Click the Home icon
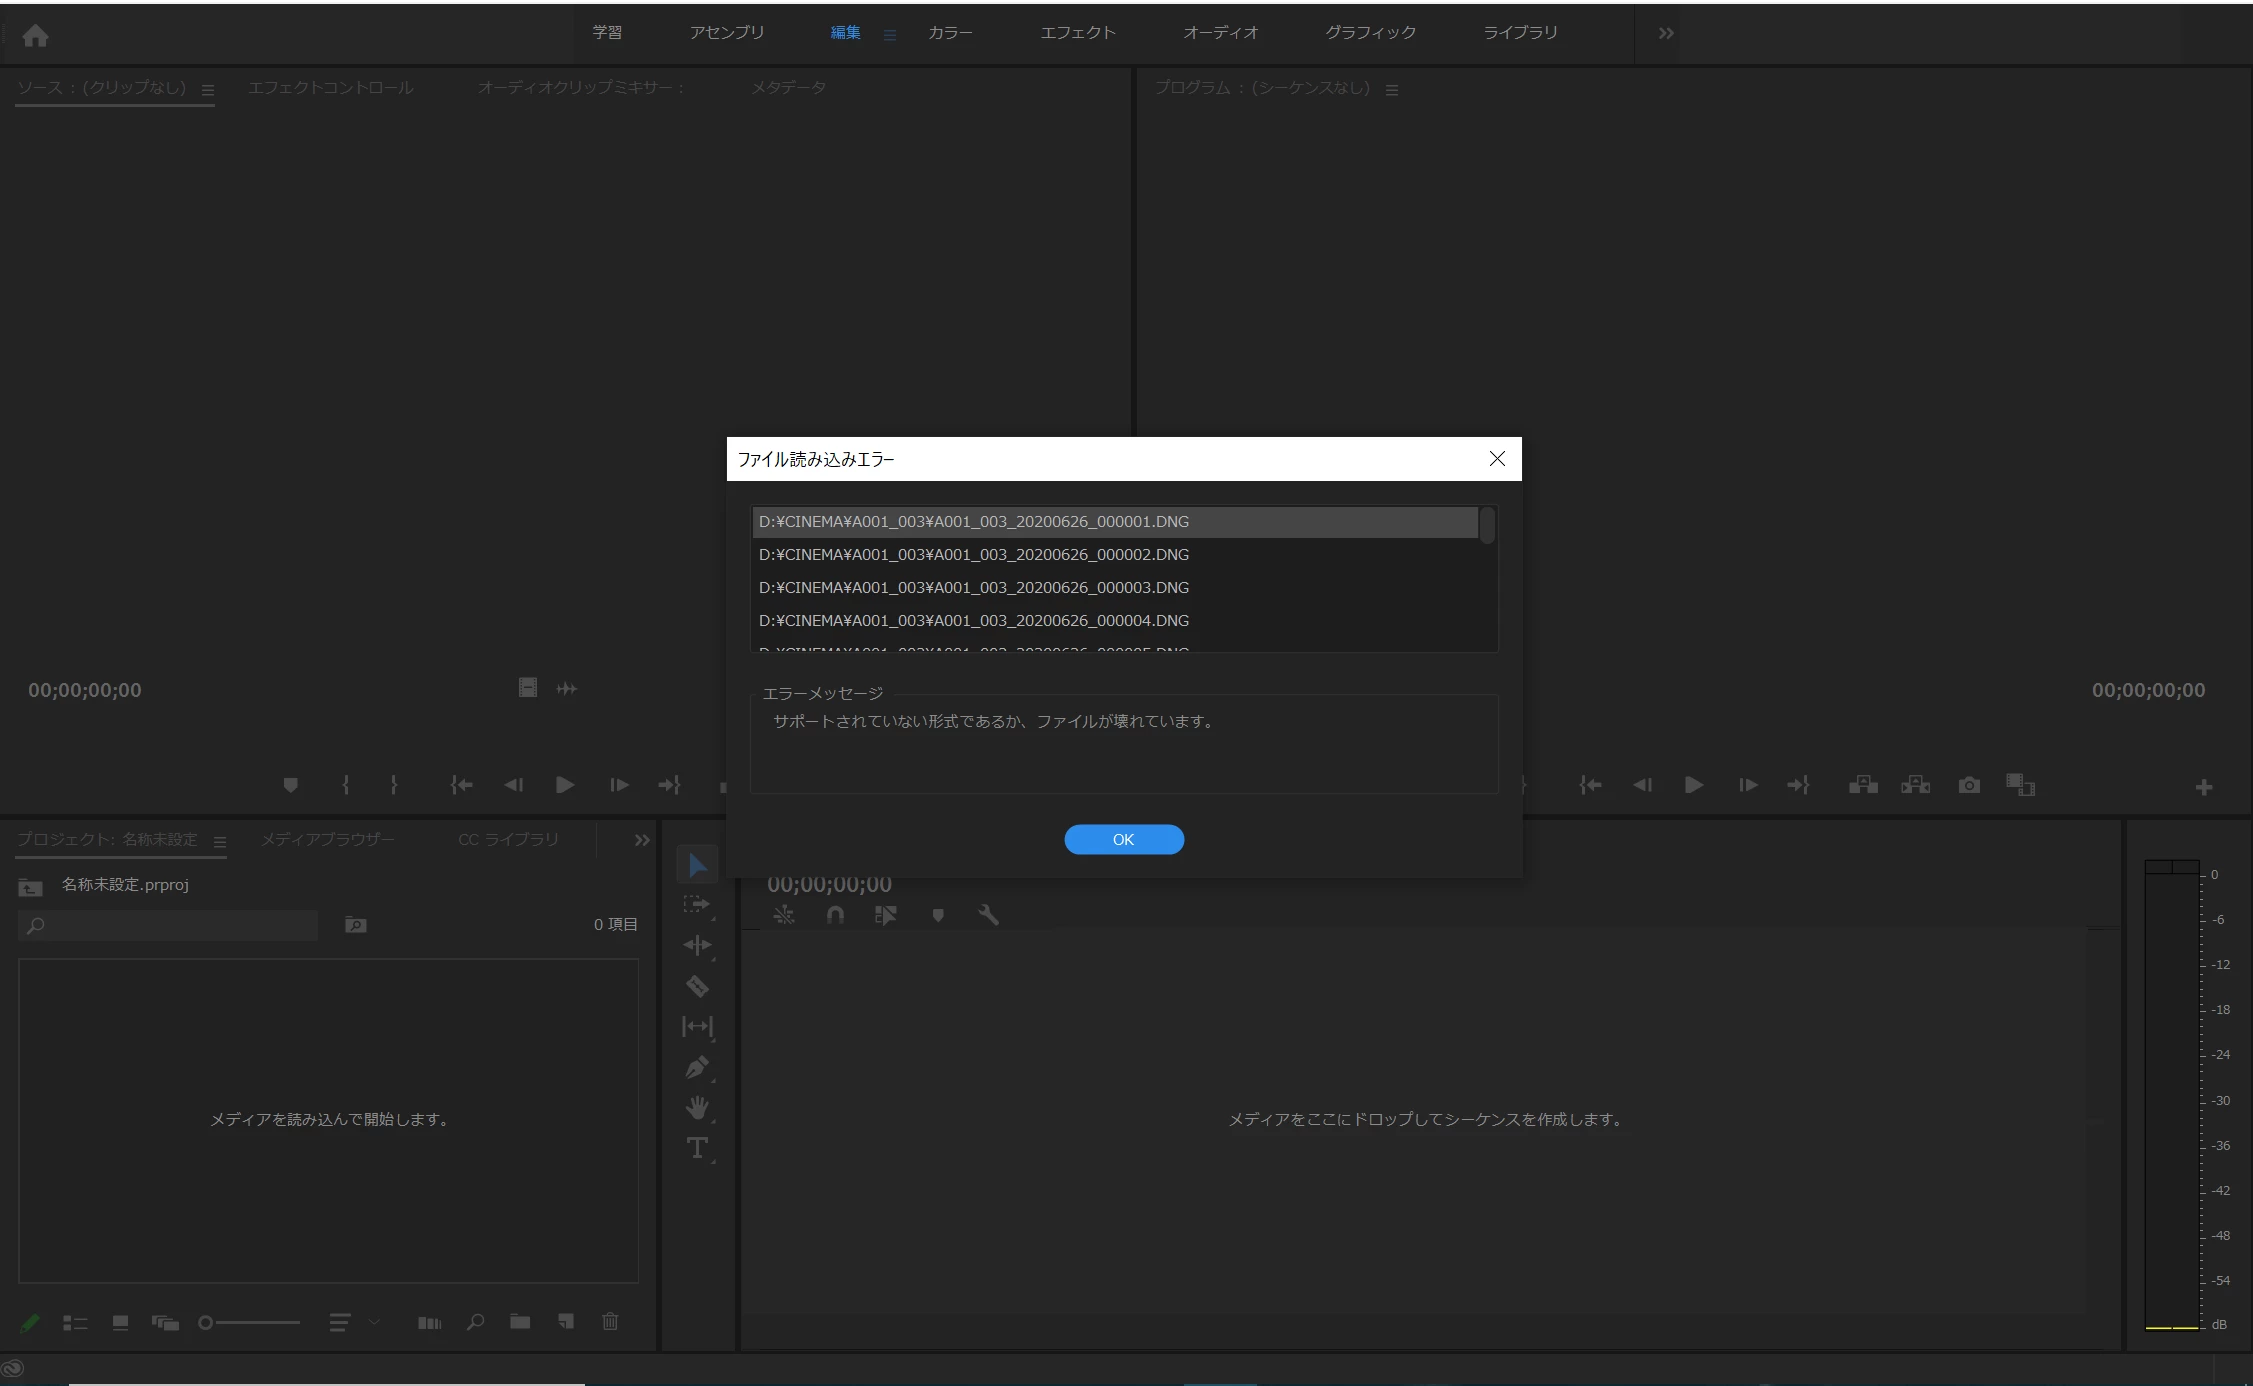 pos(35,36)
